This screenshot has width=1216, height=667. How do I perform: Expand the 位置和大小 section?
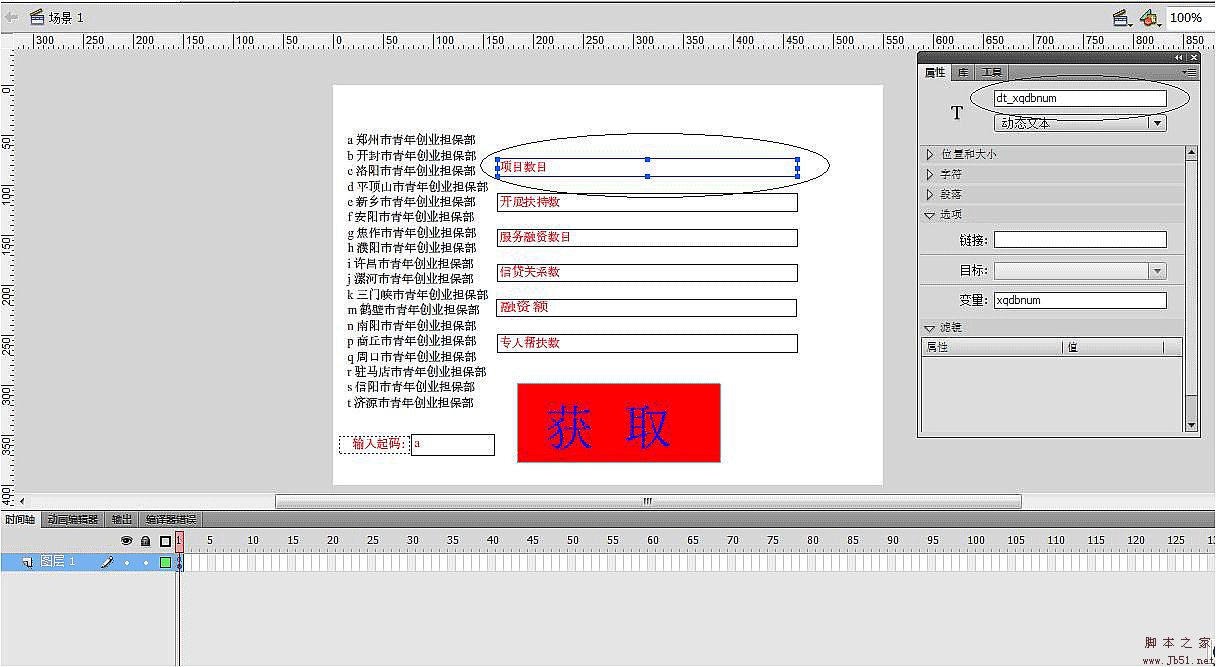pyautogui.click(x=930, y=155)
